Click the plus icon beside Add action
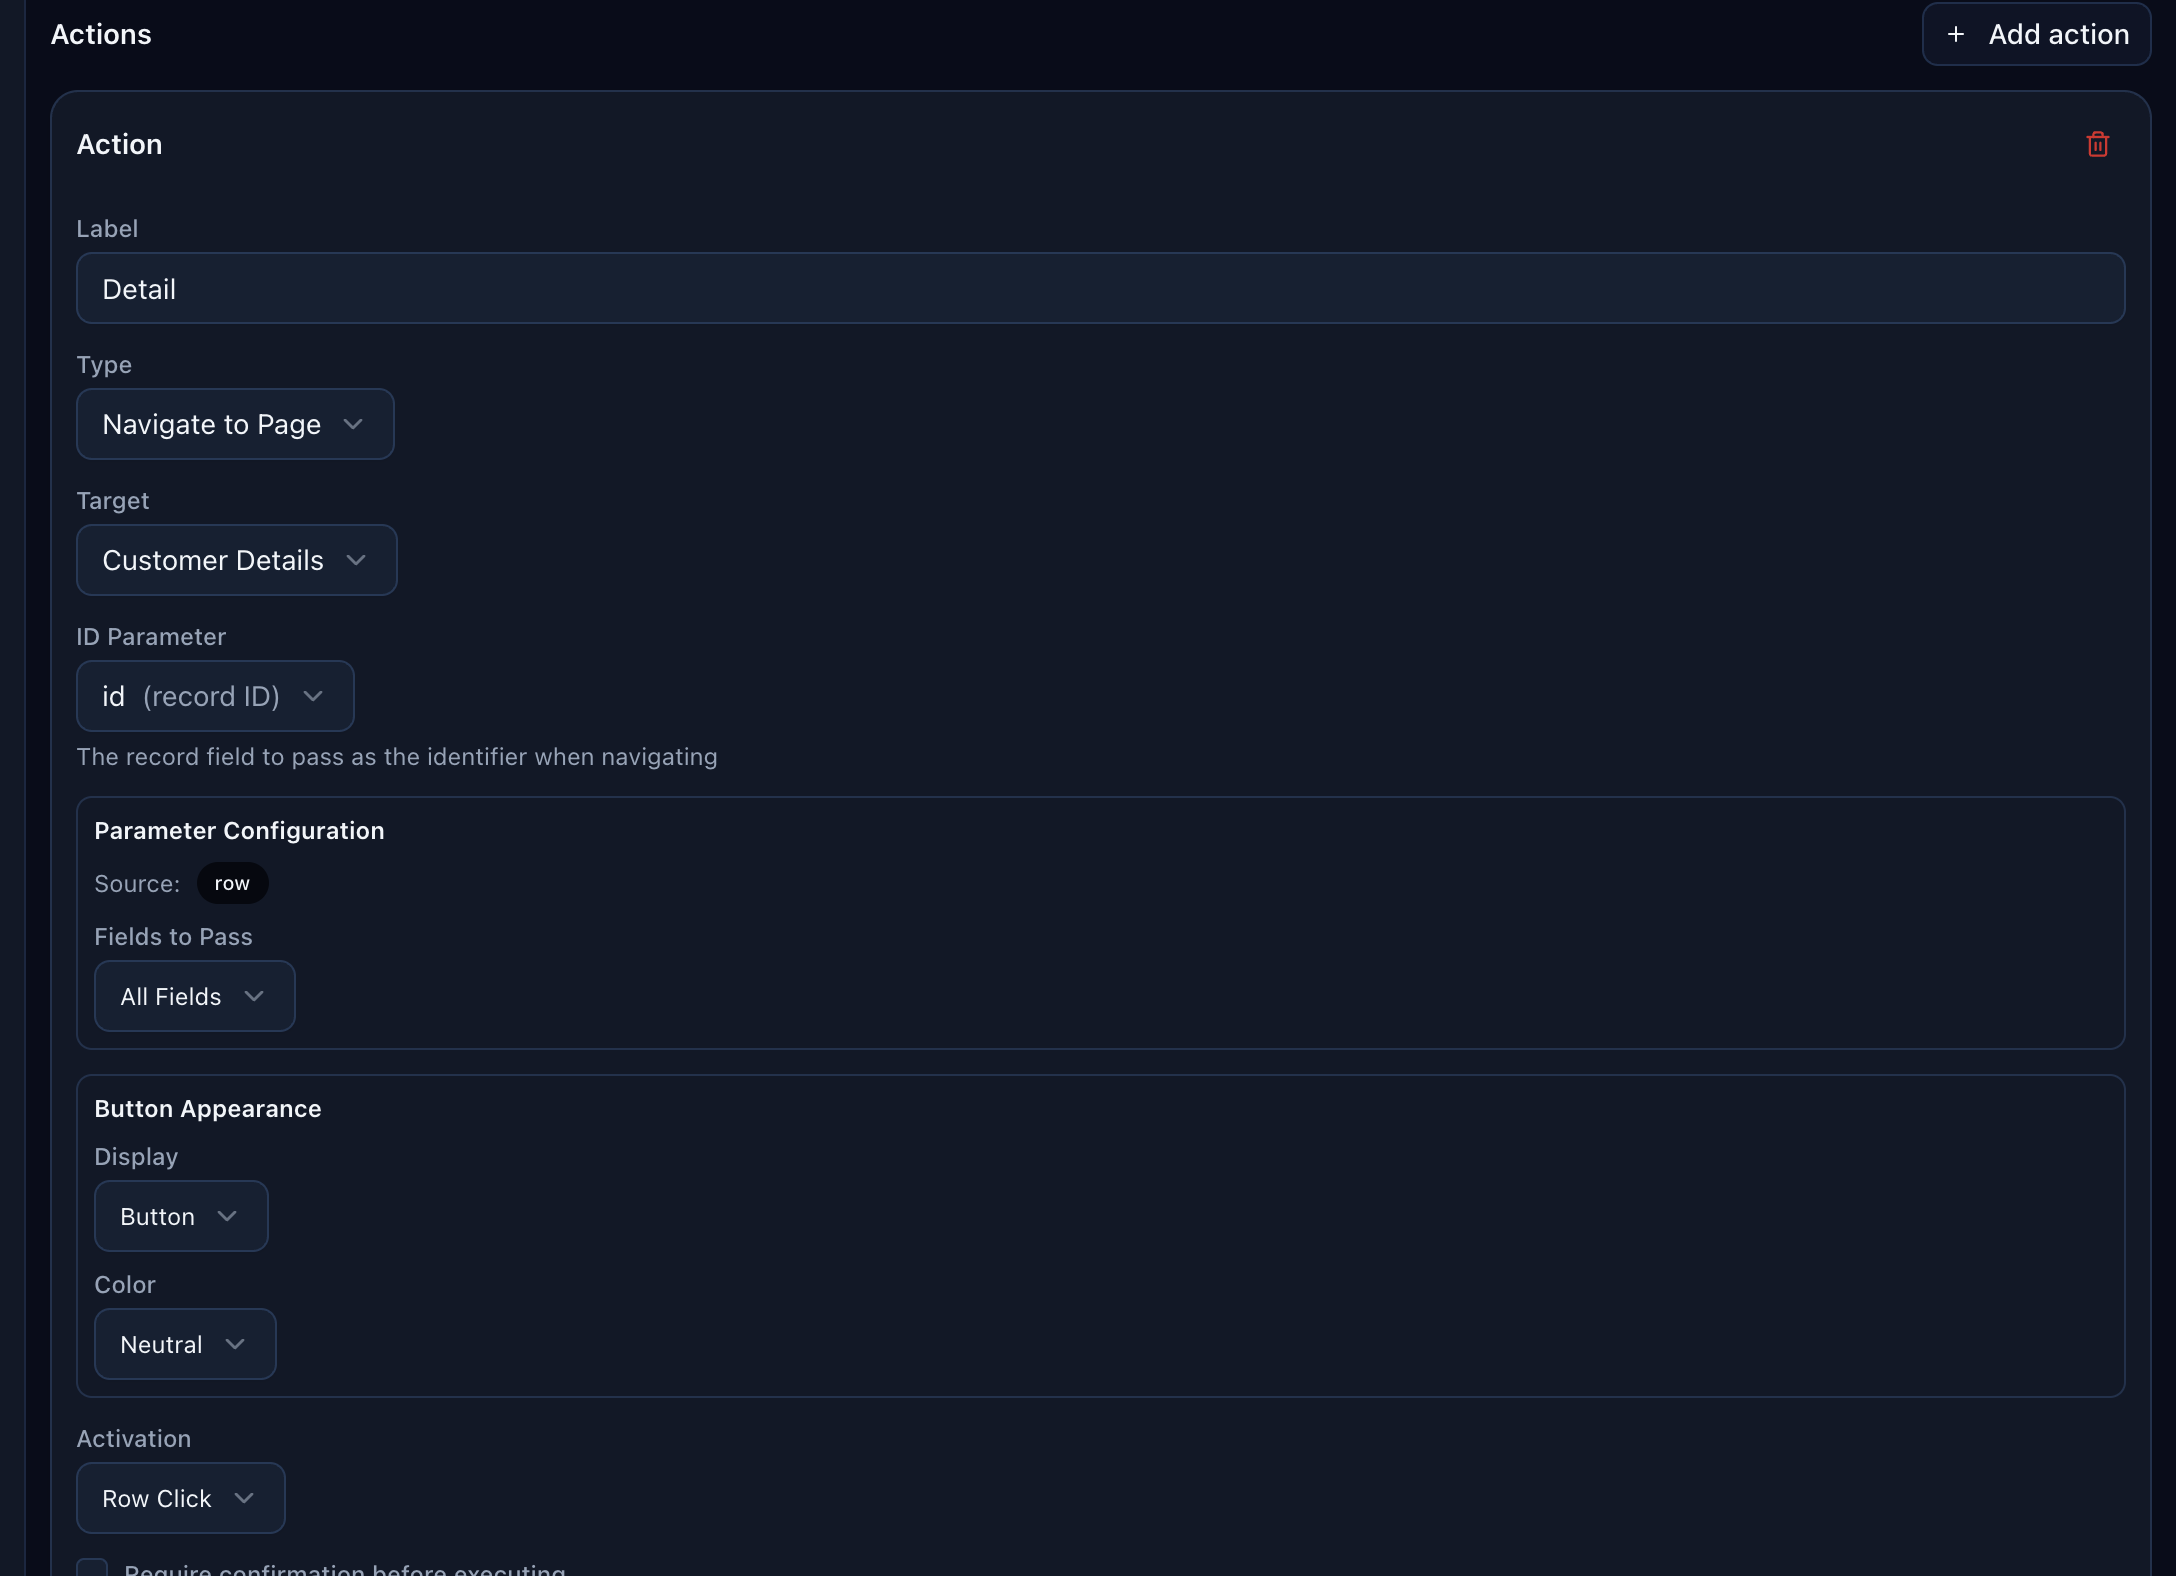This screenshot has width=2176, height=1576. coord(1956,33)
